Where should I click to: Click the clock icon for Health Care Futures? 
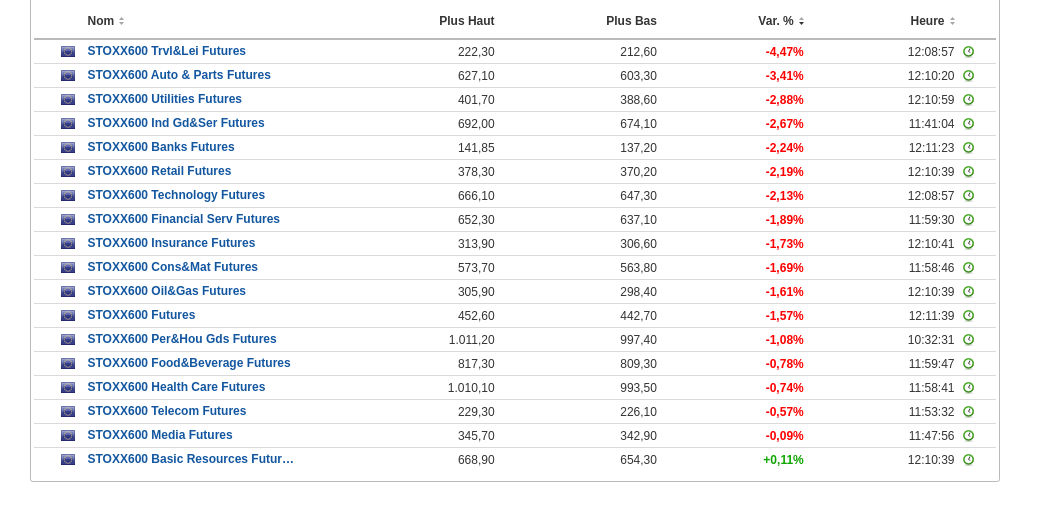point(968,388)
